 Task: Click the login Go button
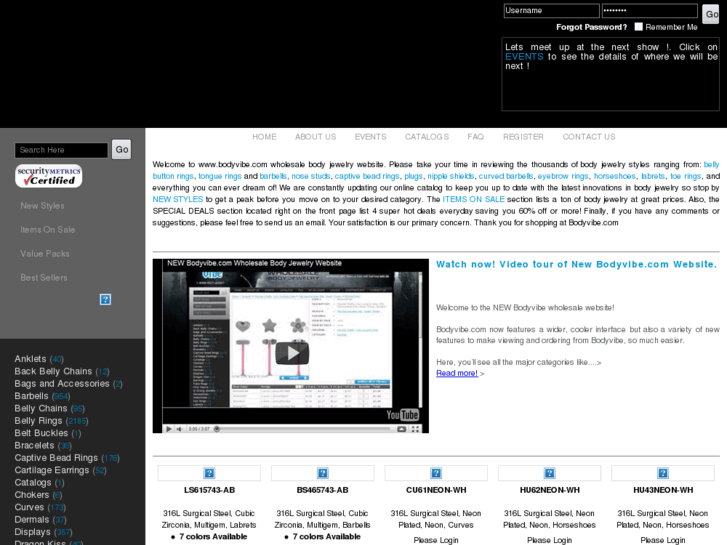711,14
